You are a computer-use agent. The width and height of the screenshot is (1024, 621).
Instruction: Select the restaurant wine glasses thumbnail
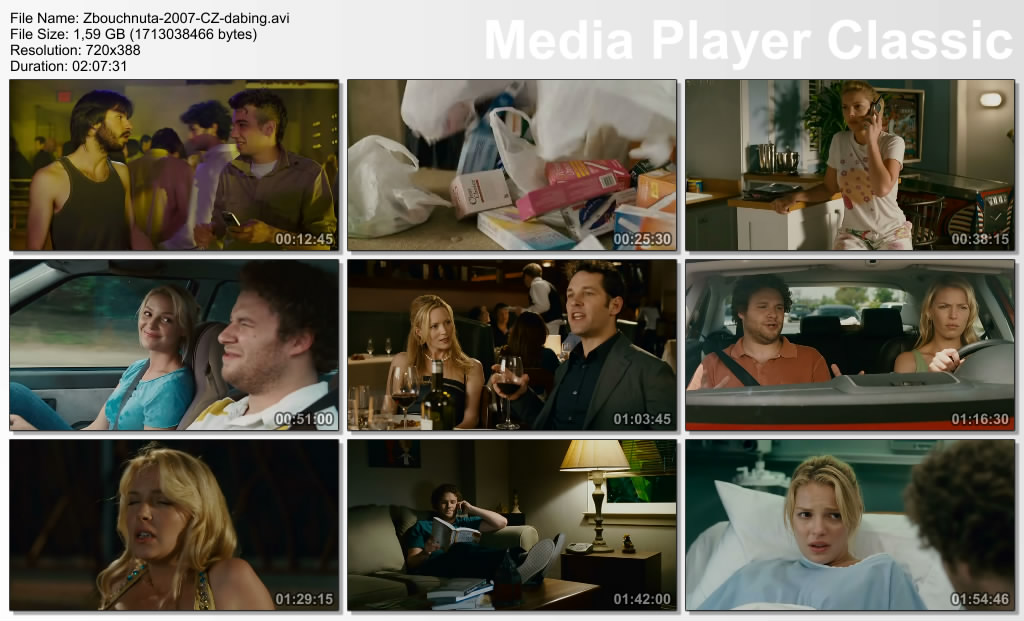pos(512,345)
